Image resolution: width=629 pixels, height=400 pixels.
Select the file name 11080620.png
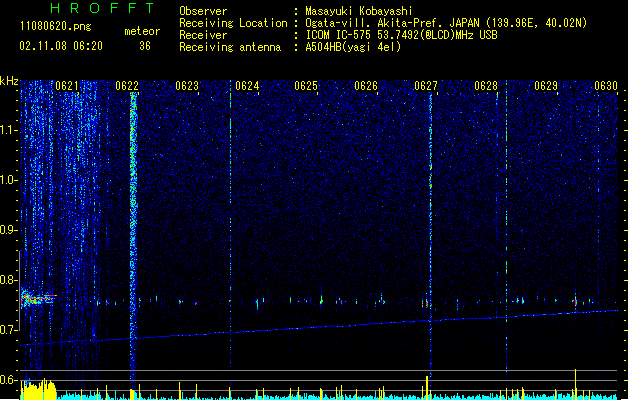click(55, 26)
